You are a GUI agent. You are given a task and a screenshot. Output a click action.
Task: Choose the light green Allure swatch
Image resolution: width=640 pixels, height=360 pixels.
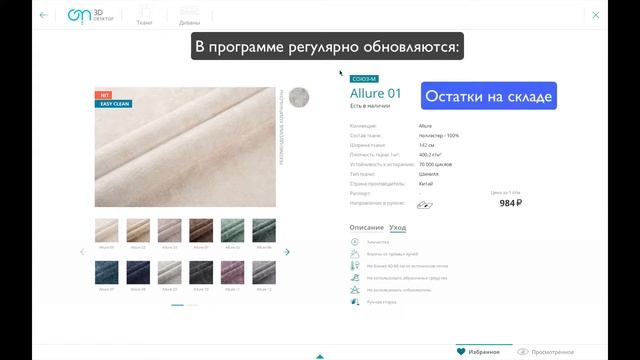point(232,230)
